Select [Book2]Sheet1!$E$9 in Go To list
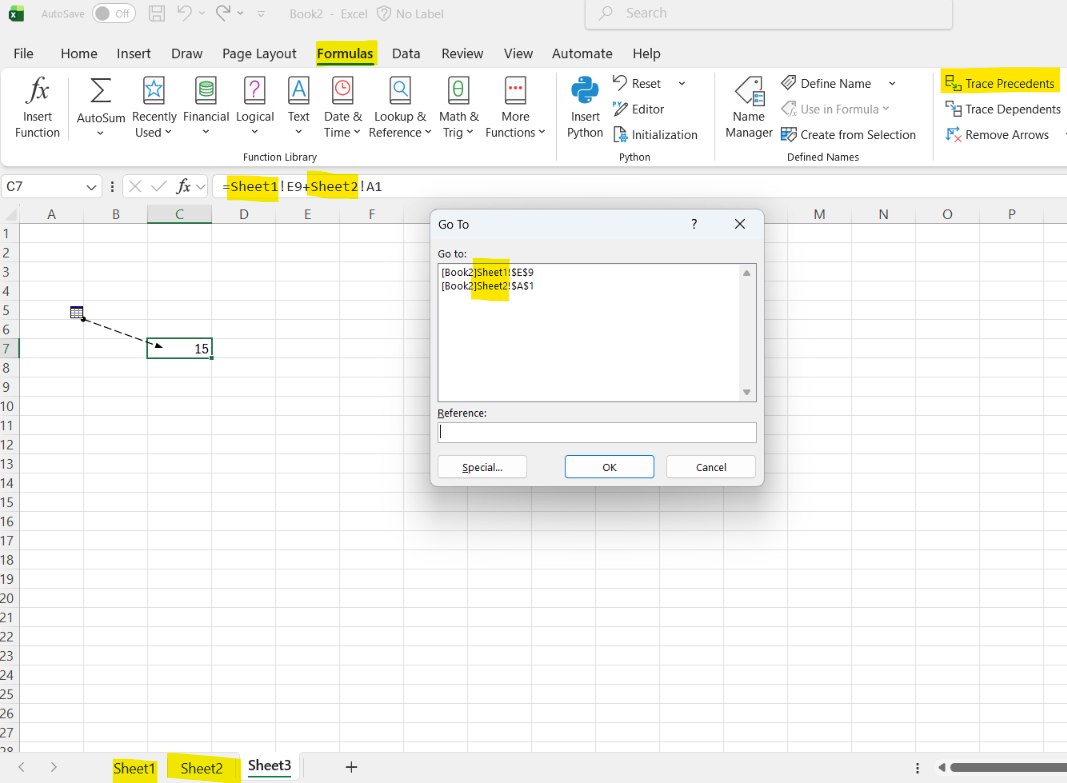Screen dimensions: 1067x783 [487, 272]
